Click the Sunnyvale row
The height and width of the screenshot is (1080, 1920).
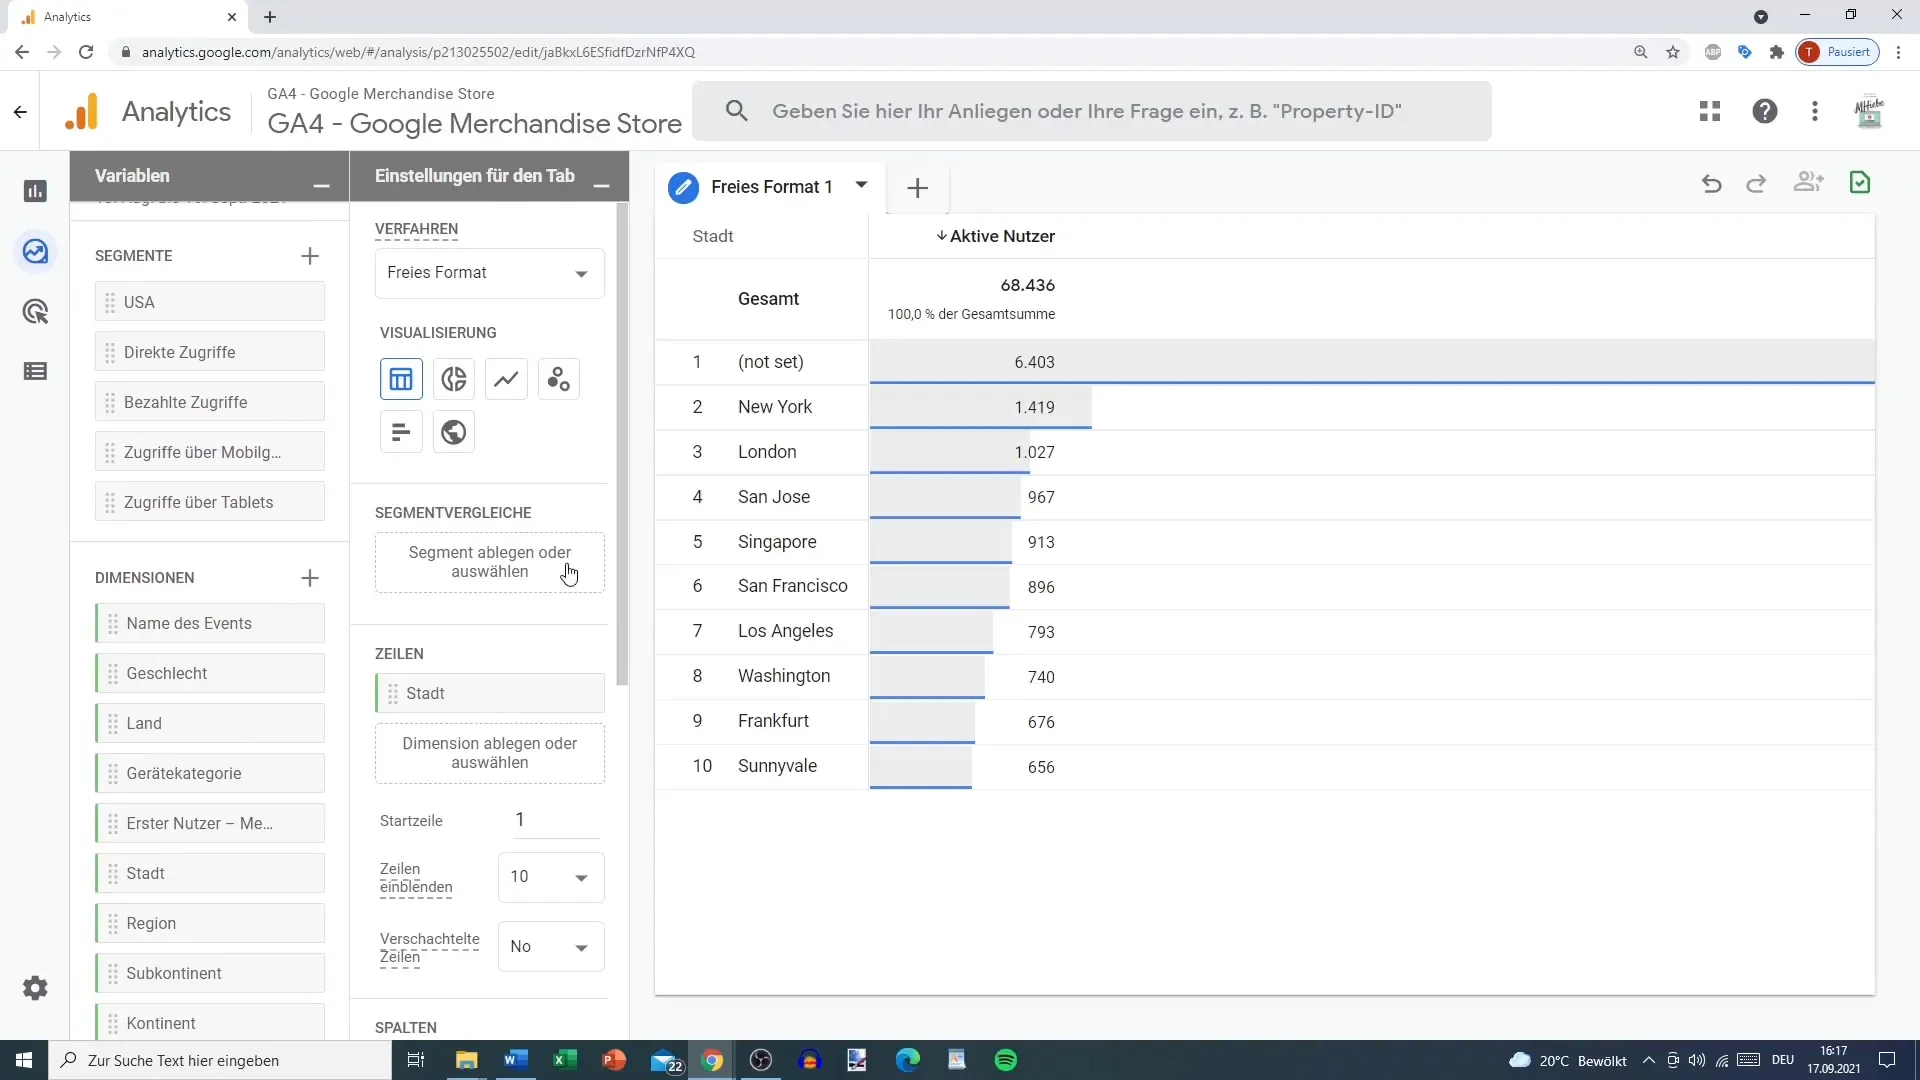(1265, 766)
